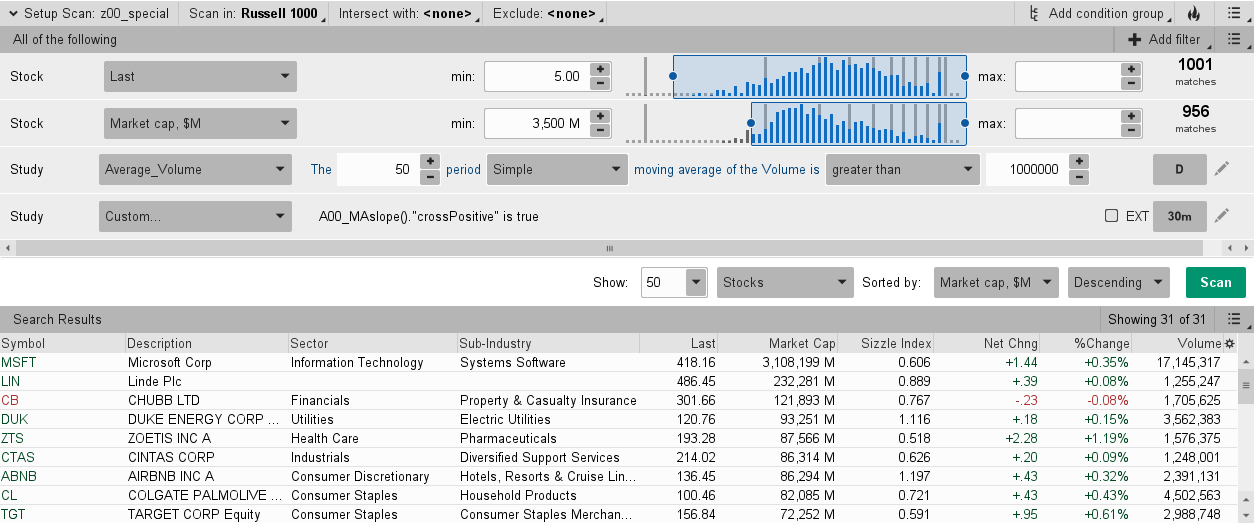
Task: Open the filter group list menu icon
Action: pos(1233,40)
